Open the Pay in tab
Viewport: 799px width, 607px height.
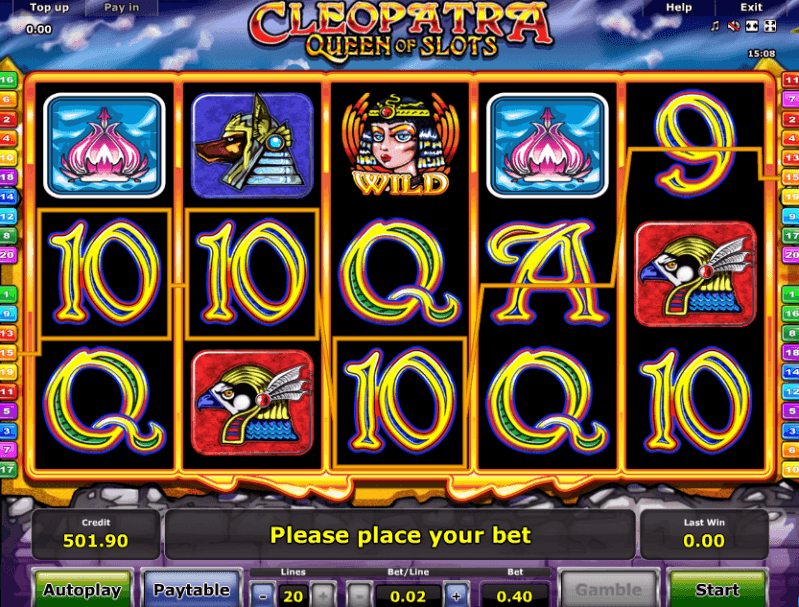tap(121, 7)
